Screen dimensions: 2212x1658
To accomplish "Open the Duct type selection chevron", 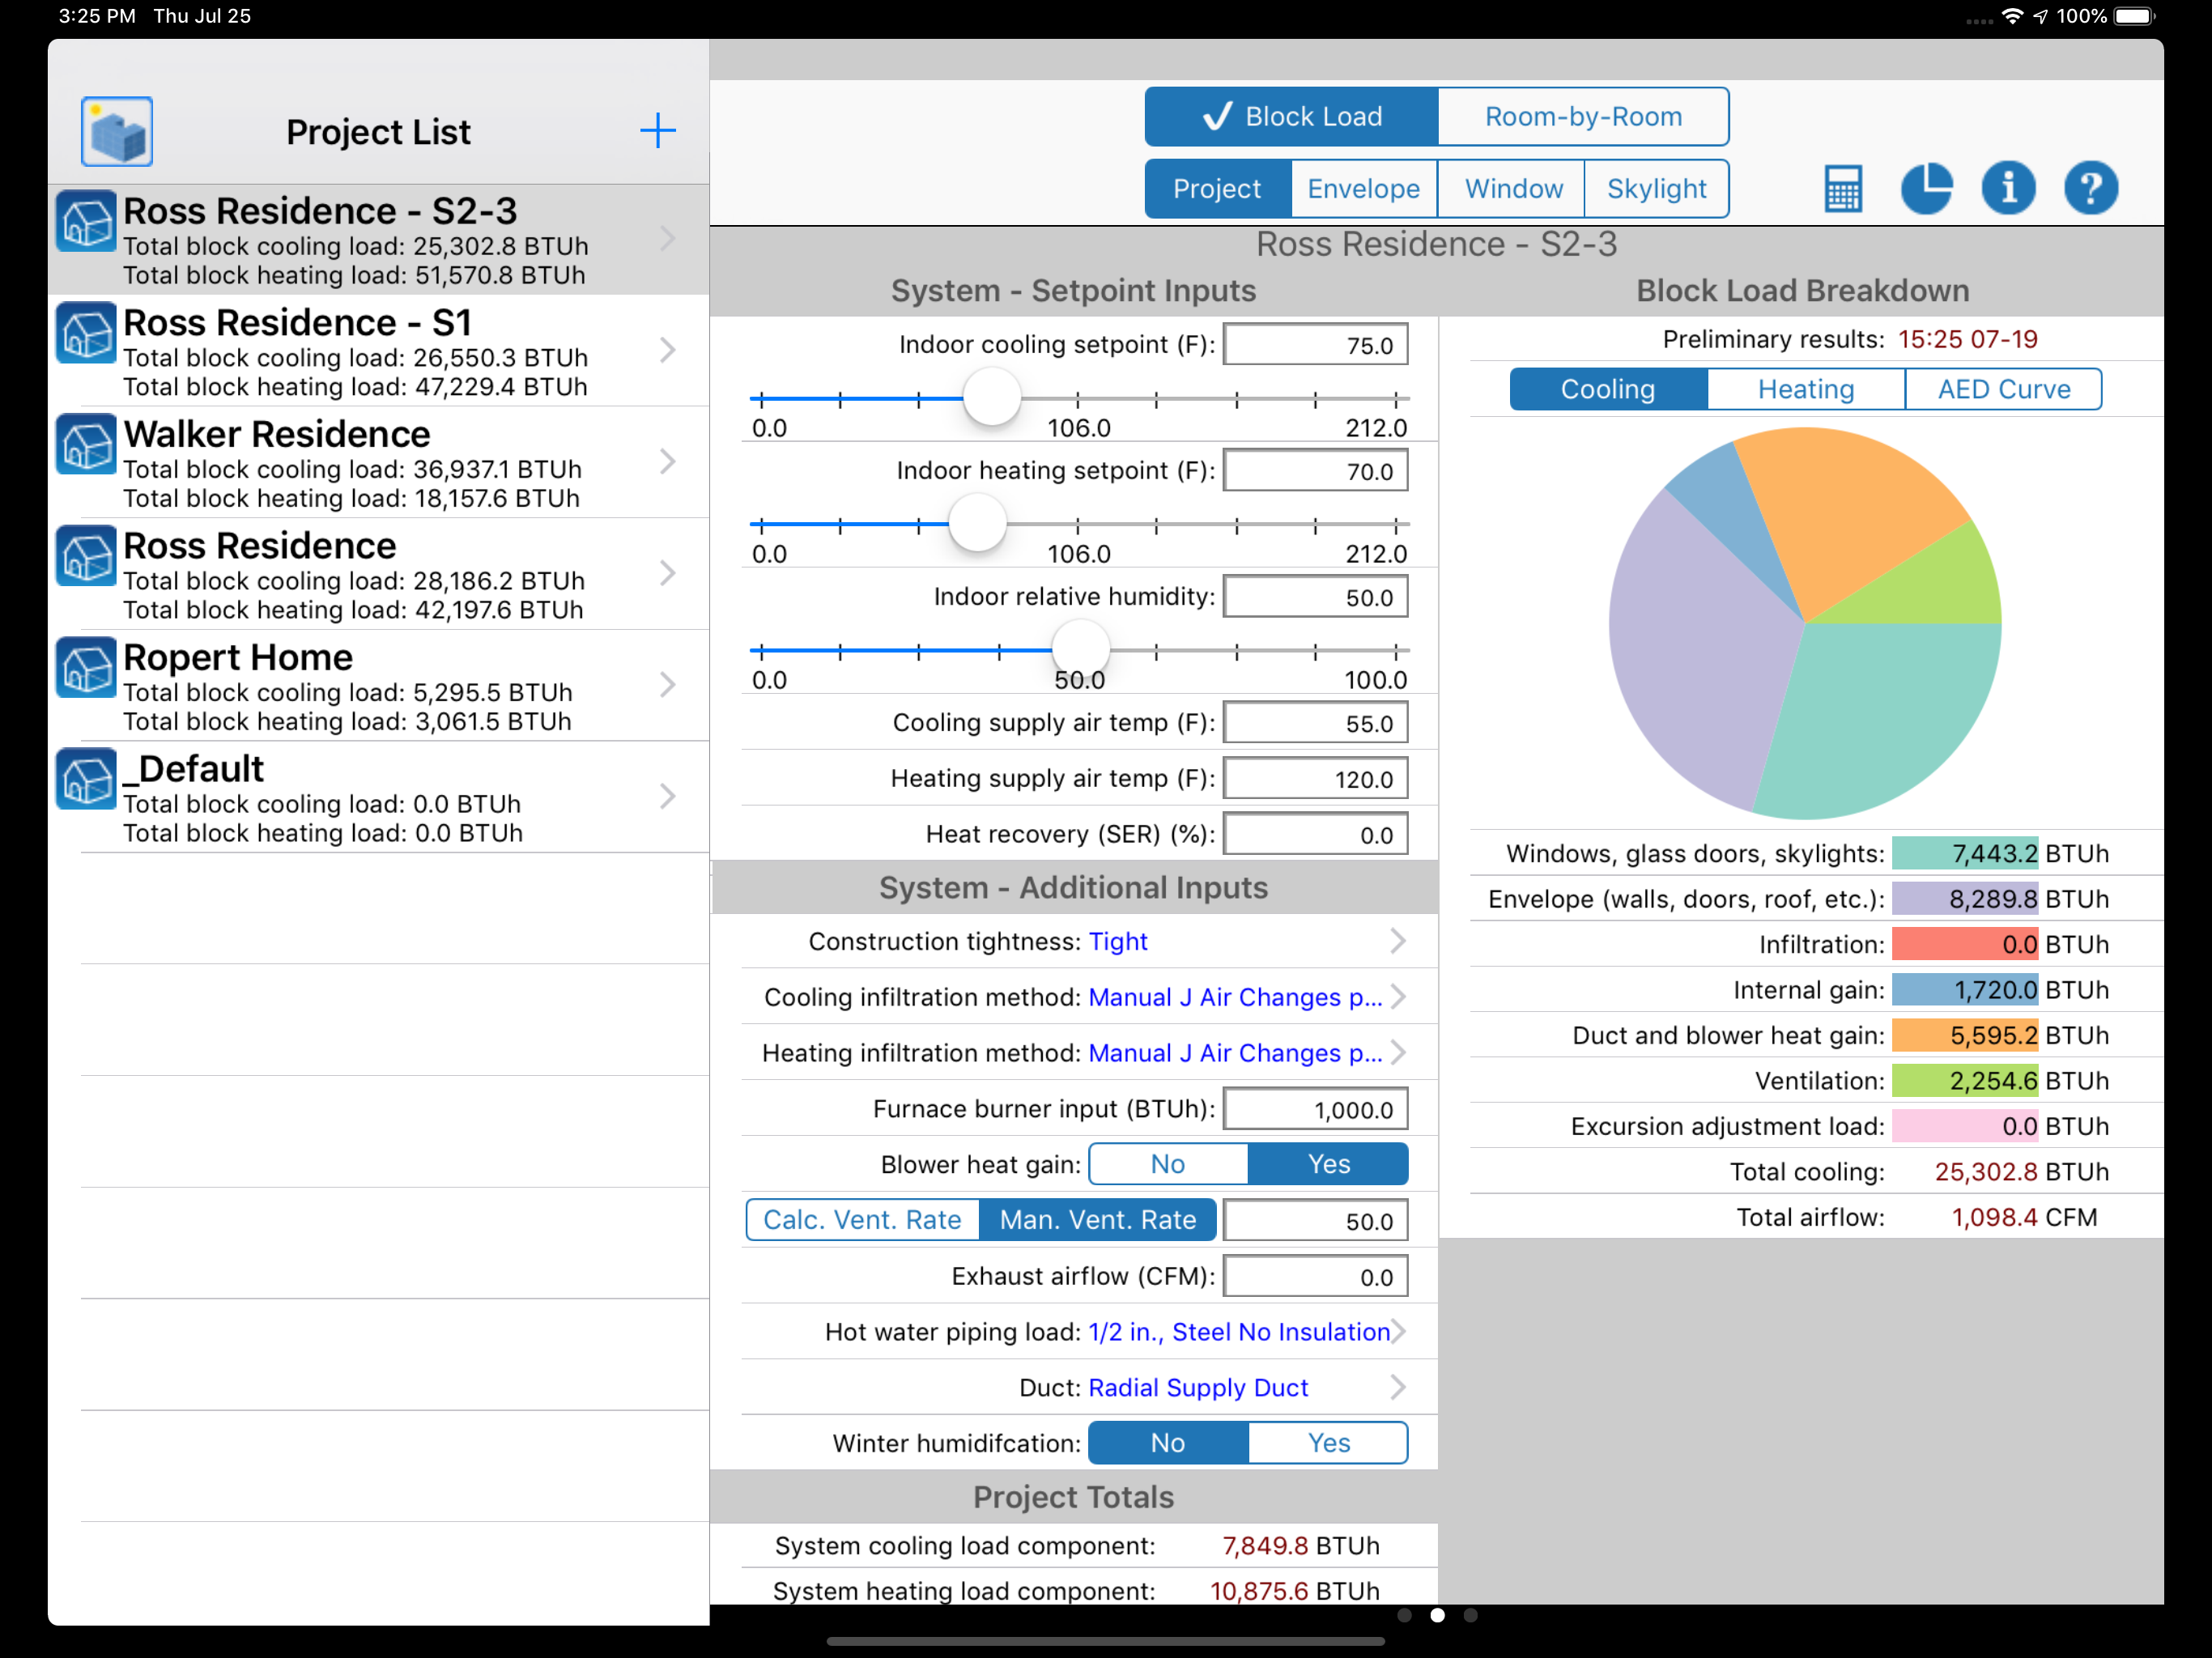I will point(1397,1388).
